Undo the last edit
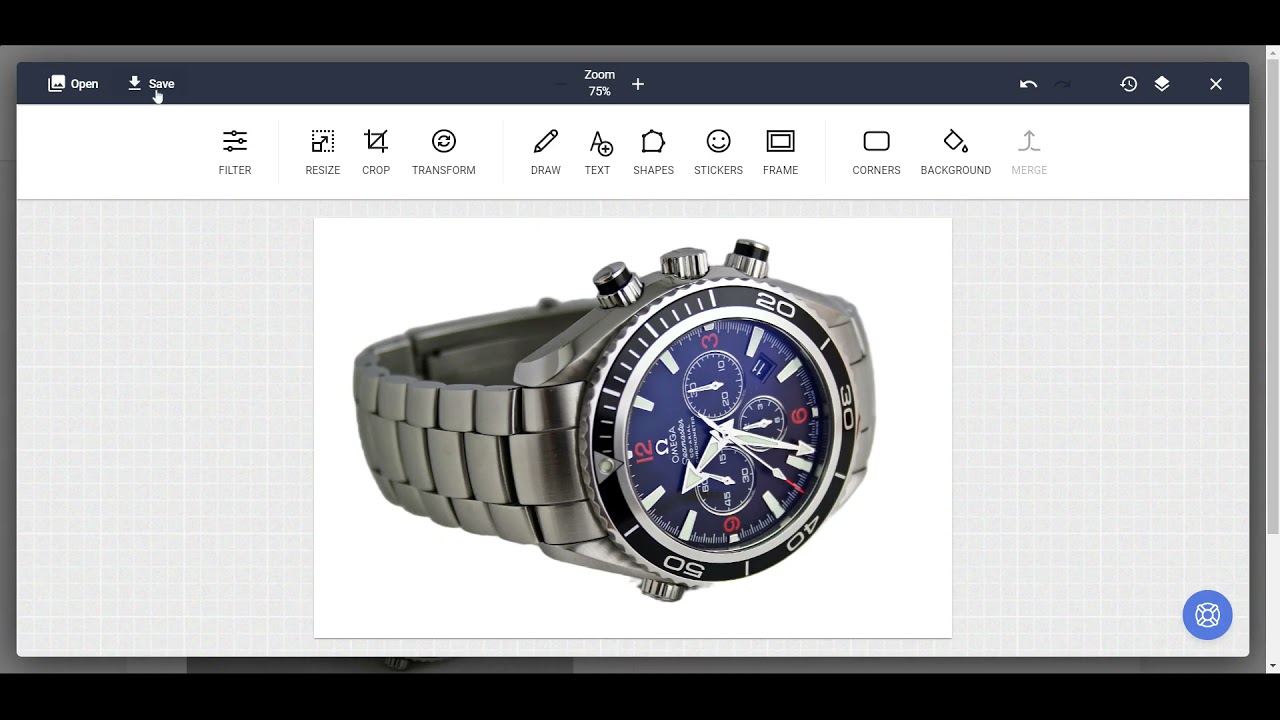1280x720 pixels. (1028, 84)
